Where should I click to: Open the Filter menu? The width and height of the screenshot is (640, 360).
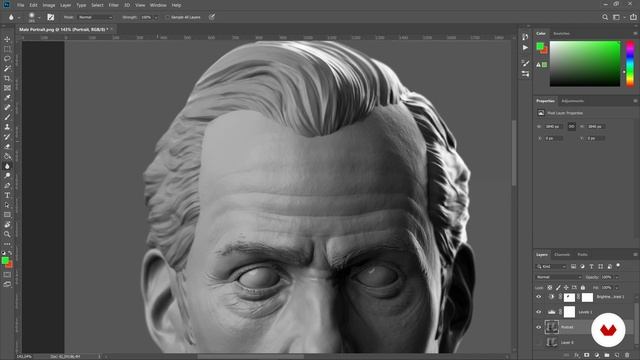coord(113,5)
